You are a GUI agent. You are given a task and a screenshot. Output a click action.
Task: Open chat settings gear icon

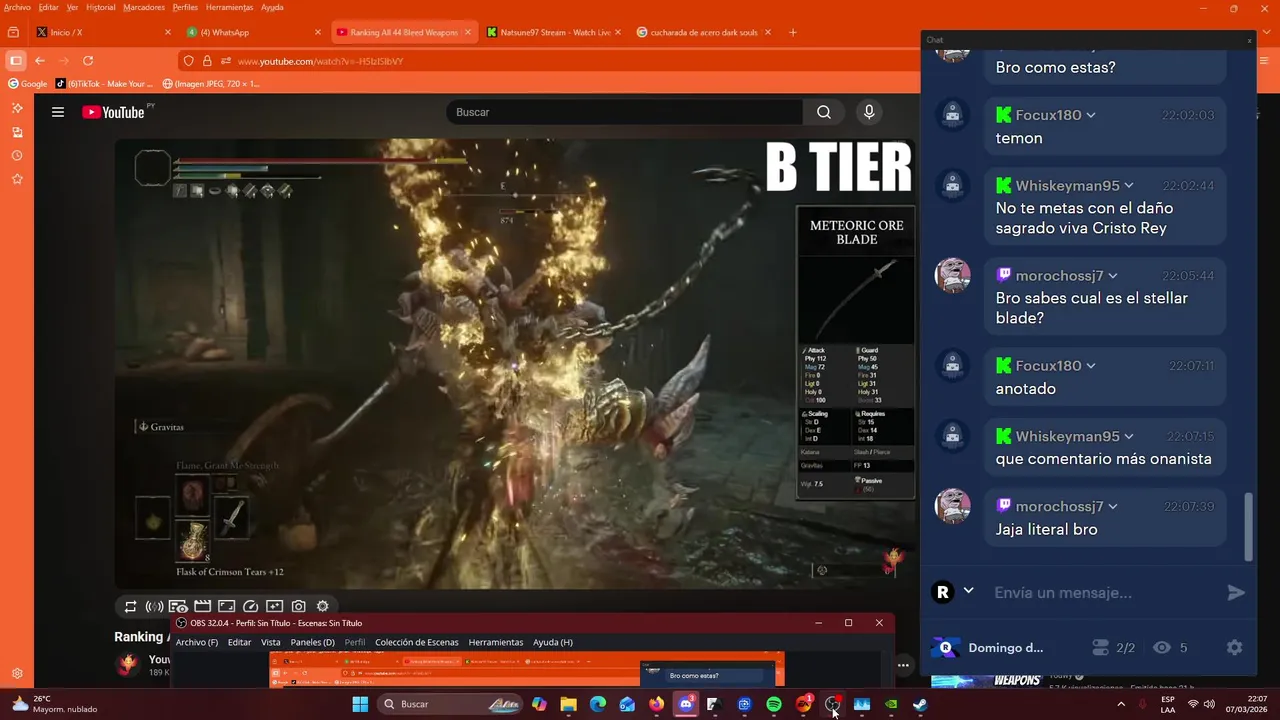pos(1234,647)
